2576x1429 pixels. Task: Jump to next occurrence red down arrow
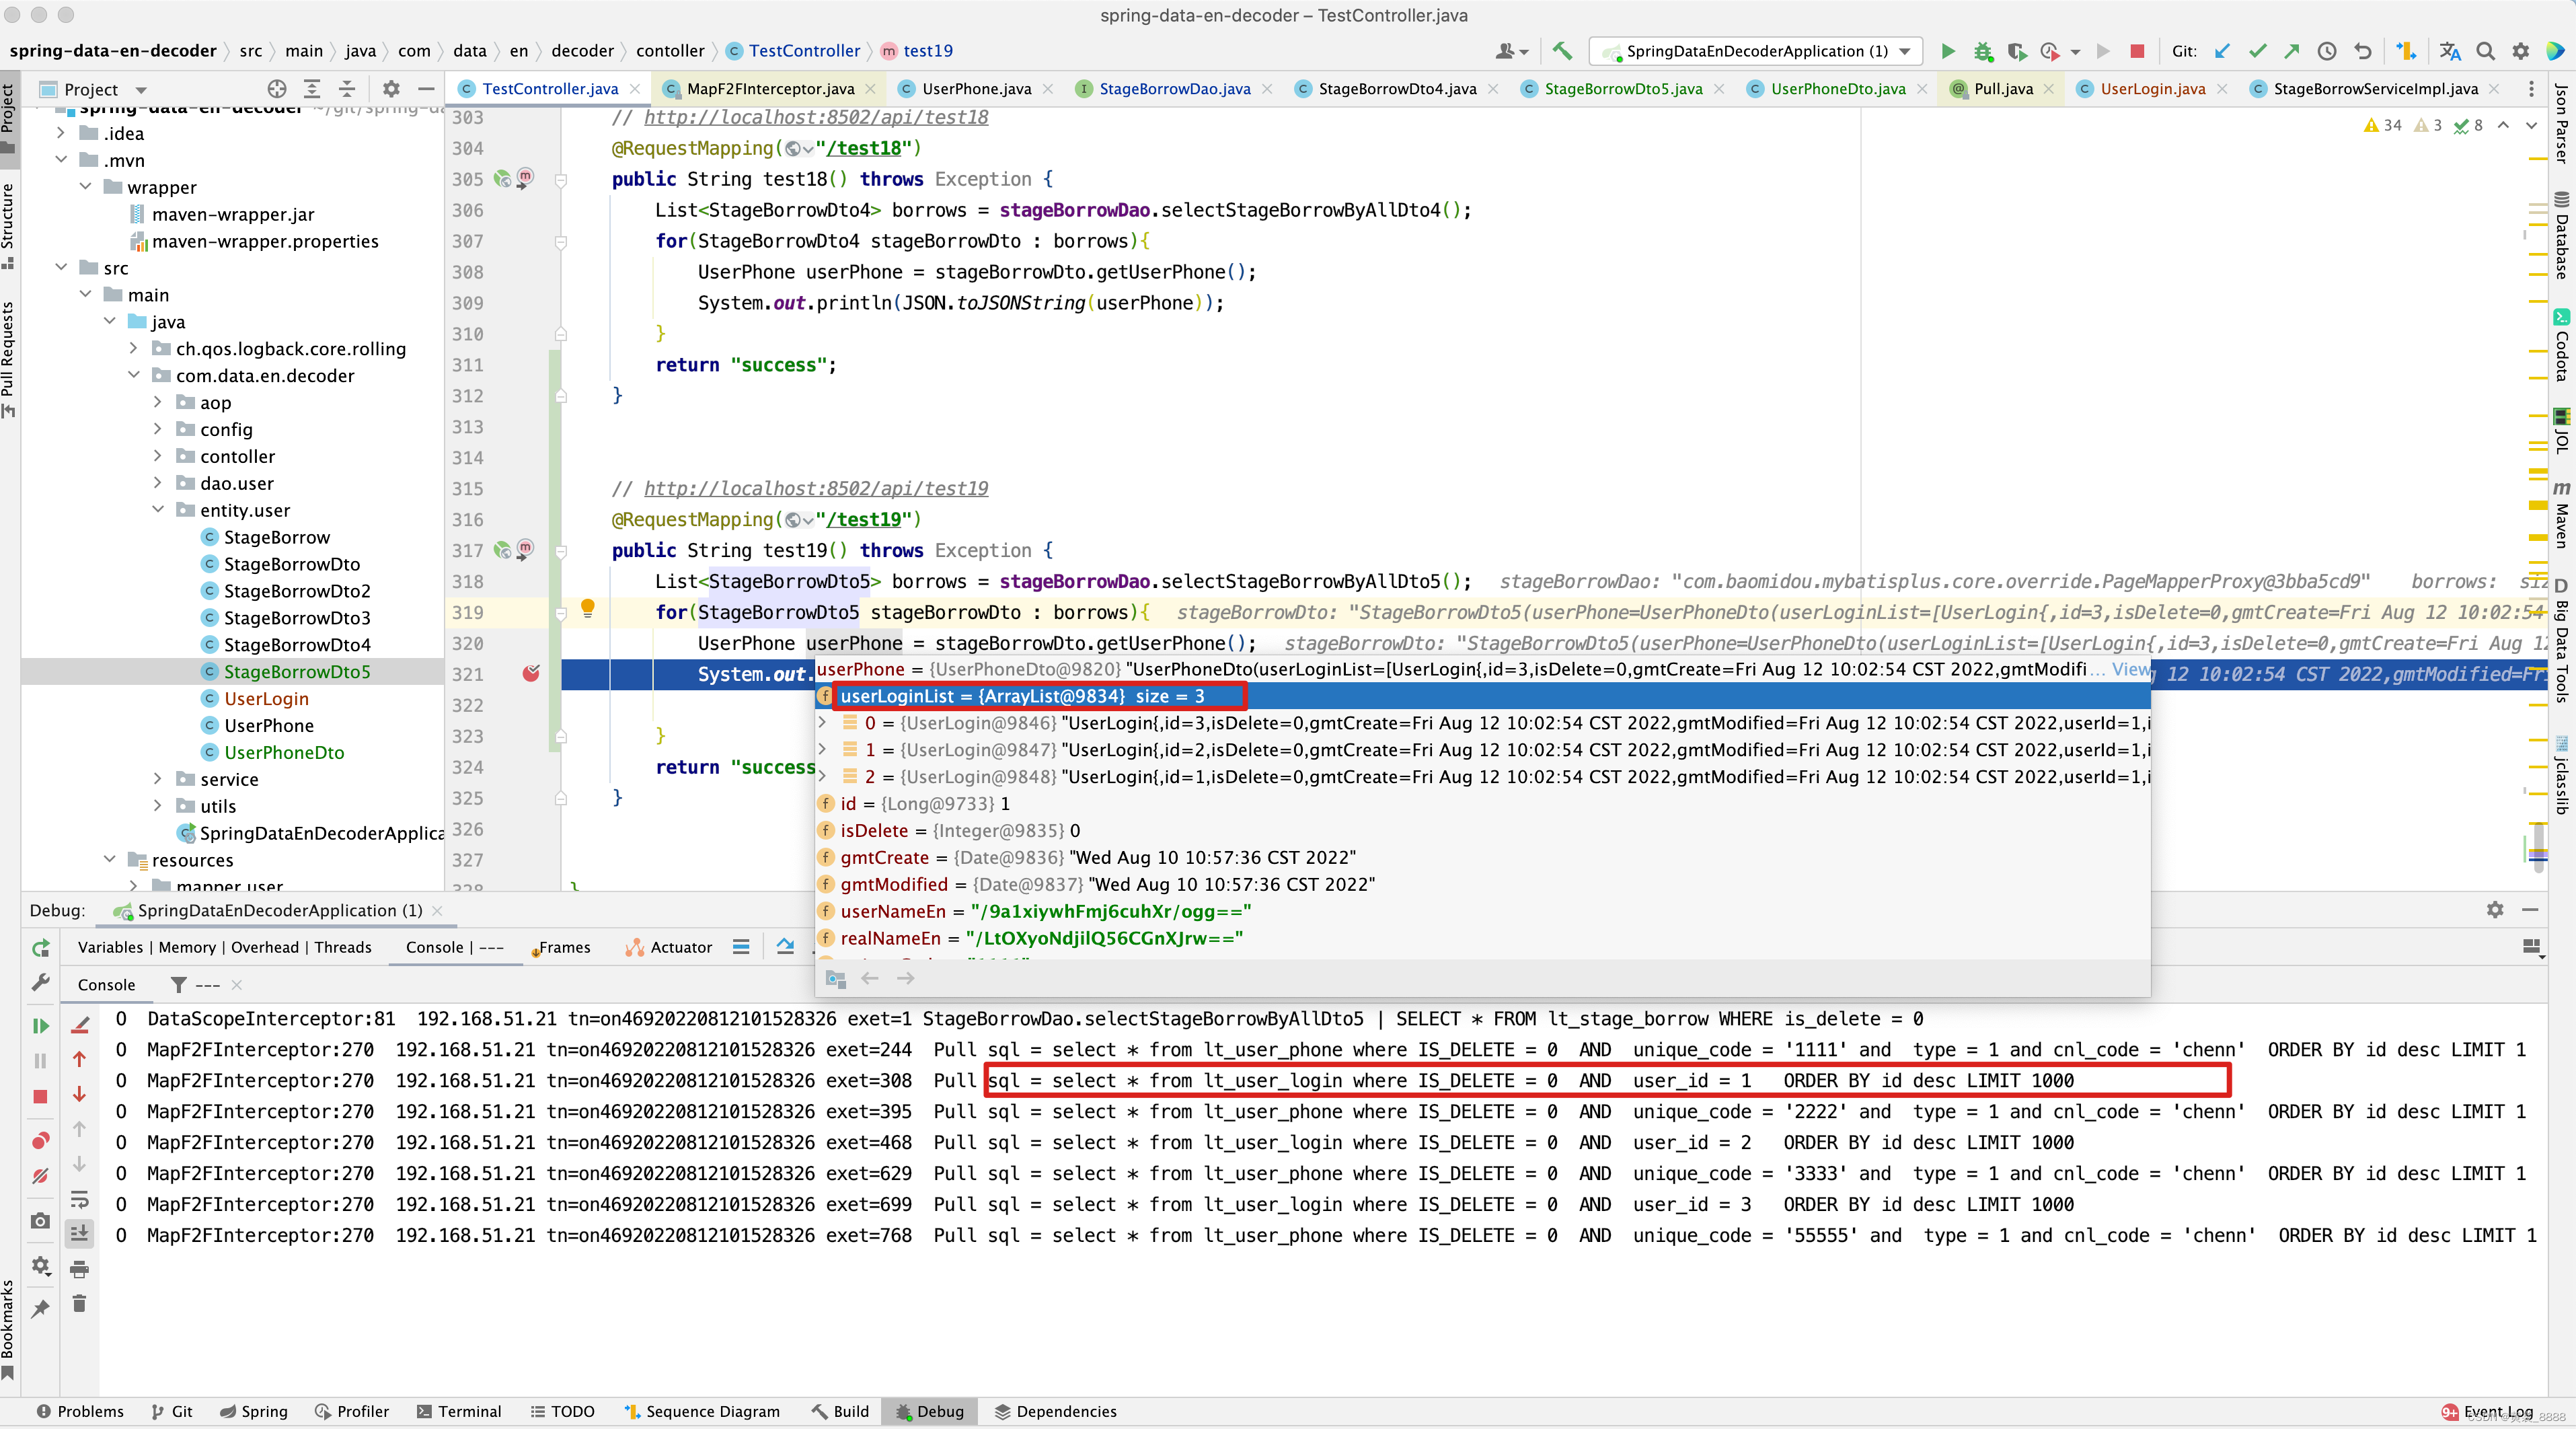[79, 1094]
